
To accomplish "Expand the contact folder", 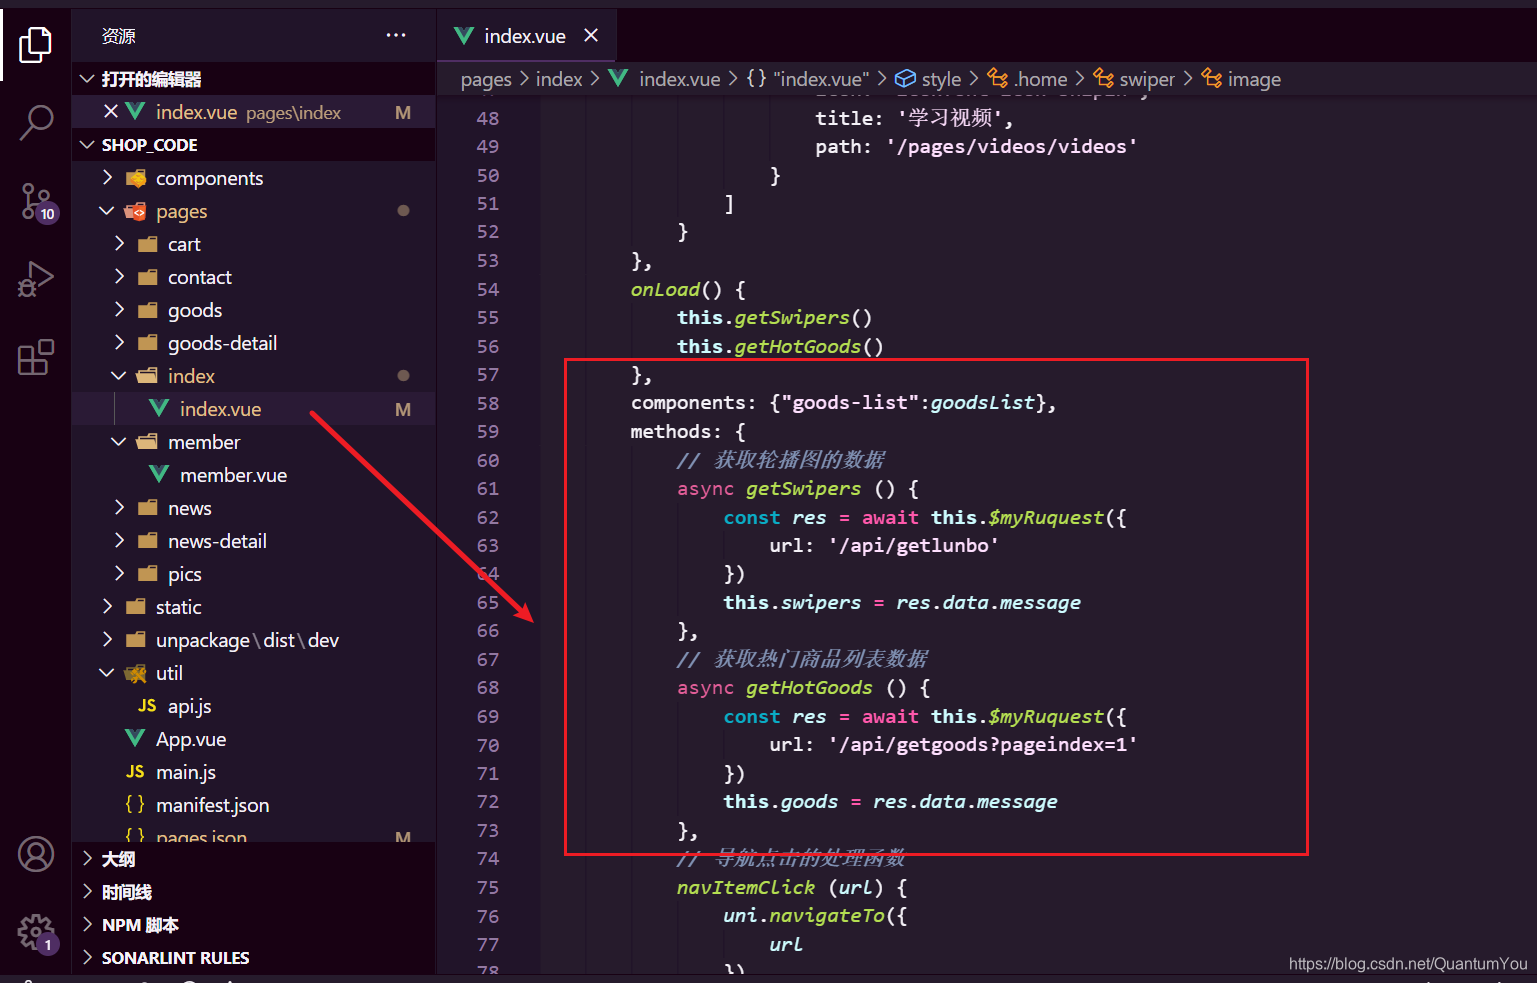I will click(x=254, y=277).
